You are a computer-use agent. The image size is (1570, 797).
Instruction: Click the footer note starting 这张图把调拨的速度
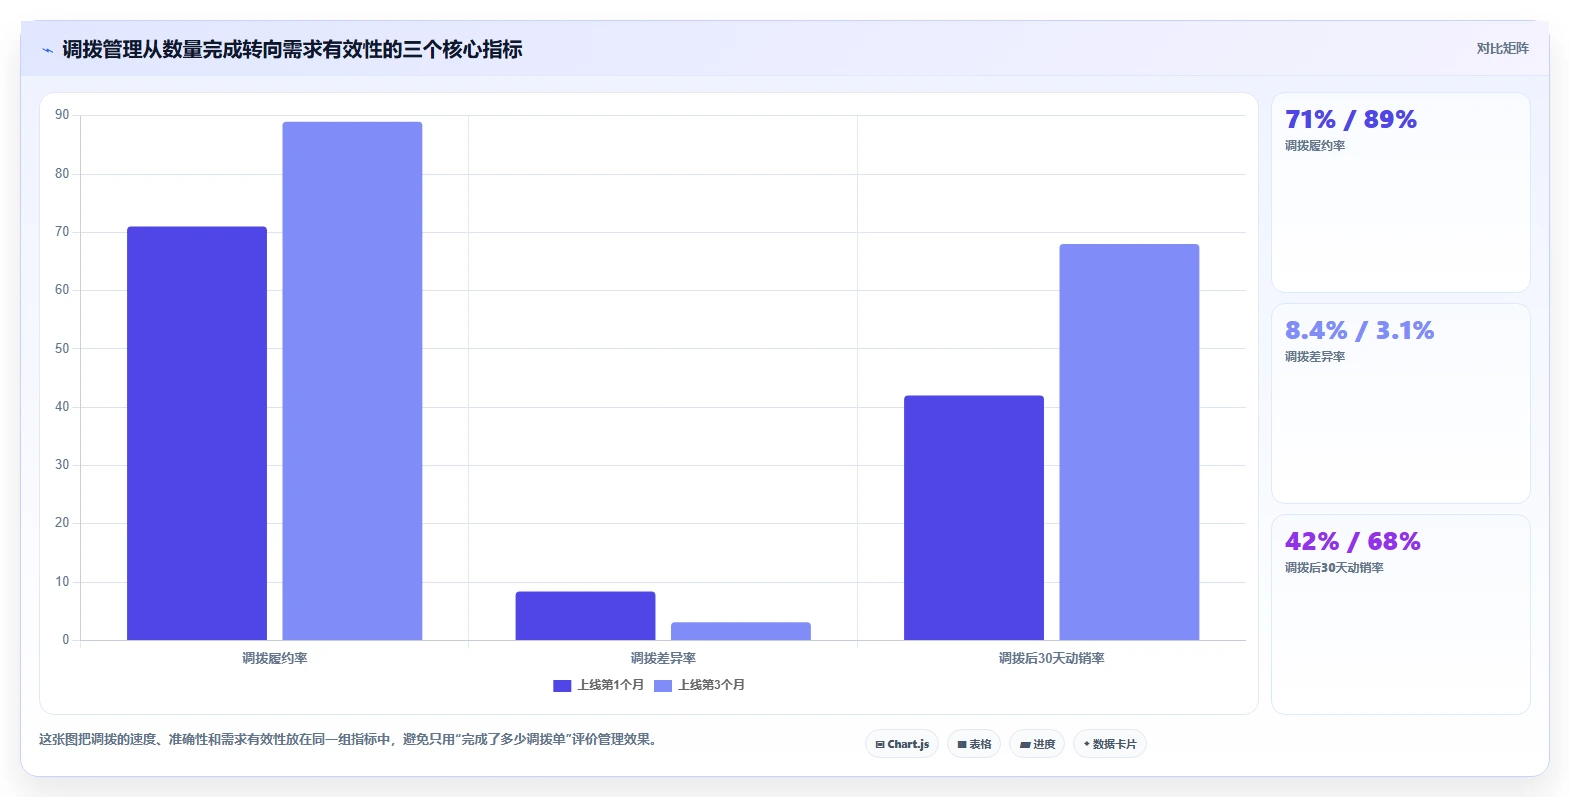[x=350, y=739]
